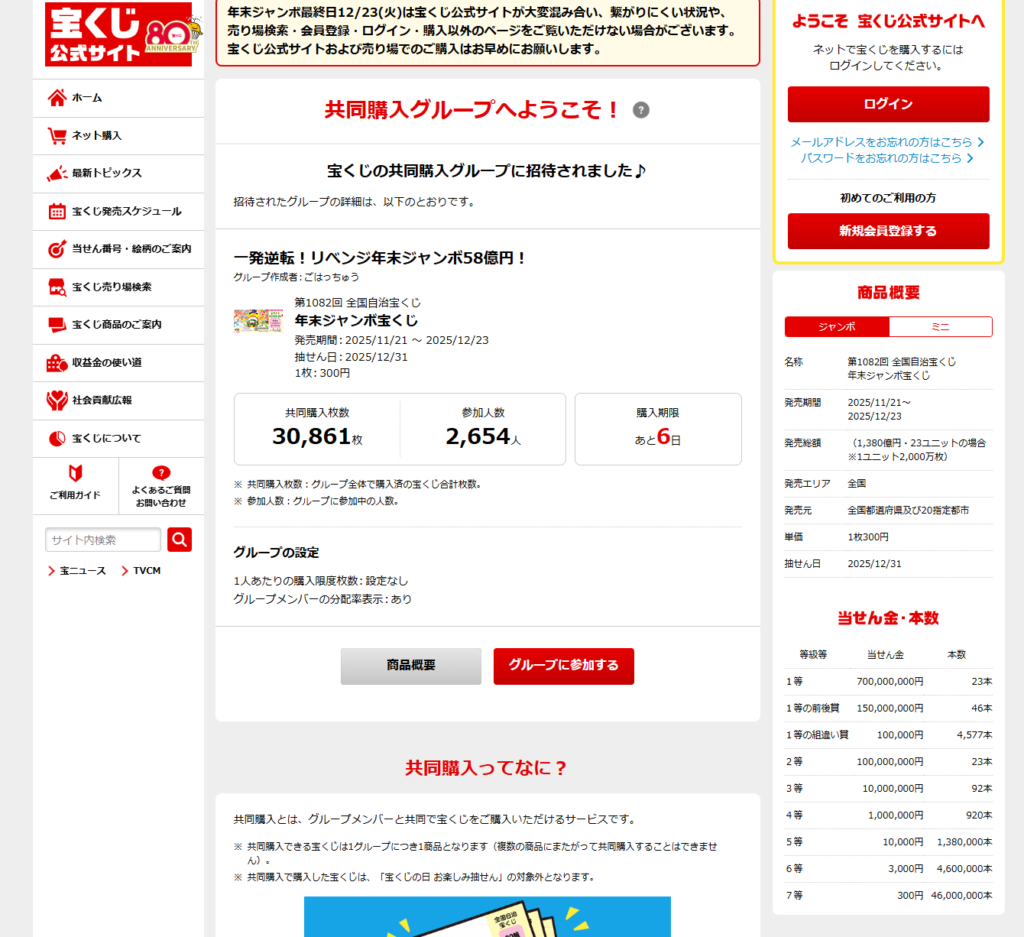Screen dimensions: 1024x937
Task: Click the 年末ジャンボ lottery thumbnail image
Action: (x=258, y=321)
